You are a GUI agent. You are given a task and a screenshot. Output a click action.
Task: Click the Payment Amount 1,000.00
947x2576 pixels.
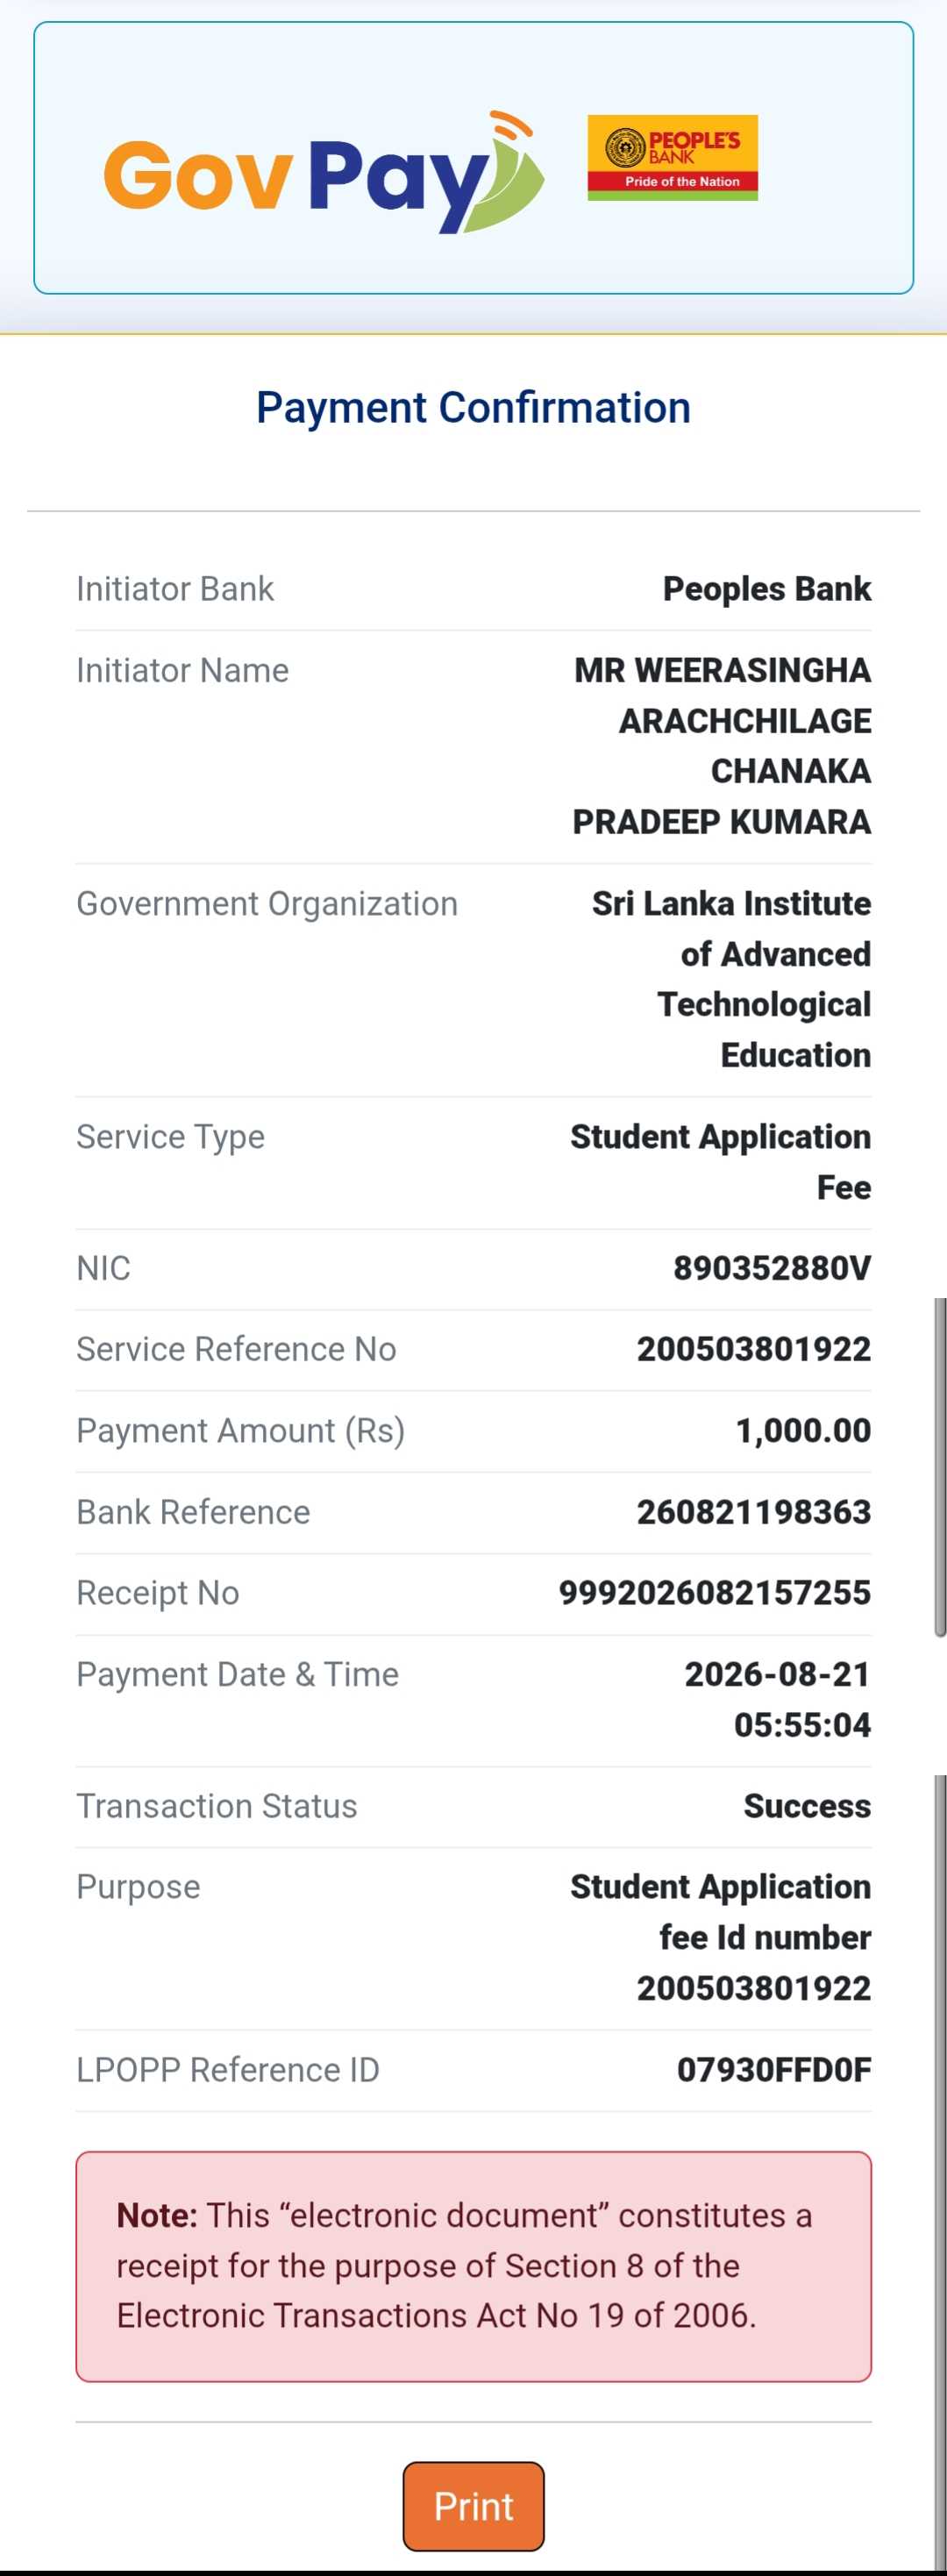pyautogui.click(x=803, y=1431)
